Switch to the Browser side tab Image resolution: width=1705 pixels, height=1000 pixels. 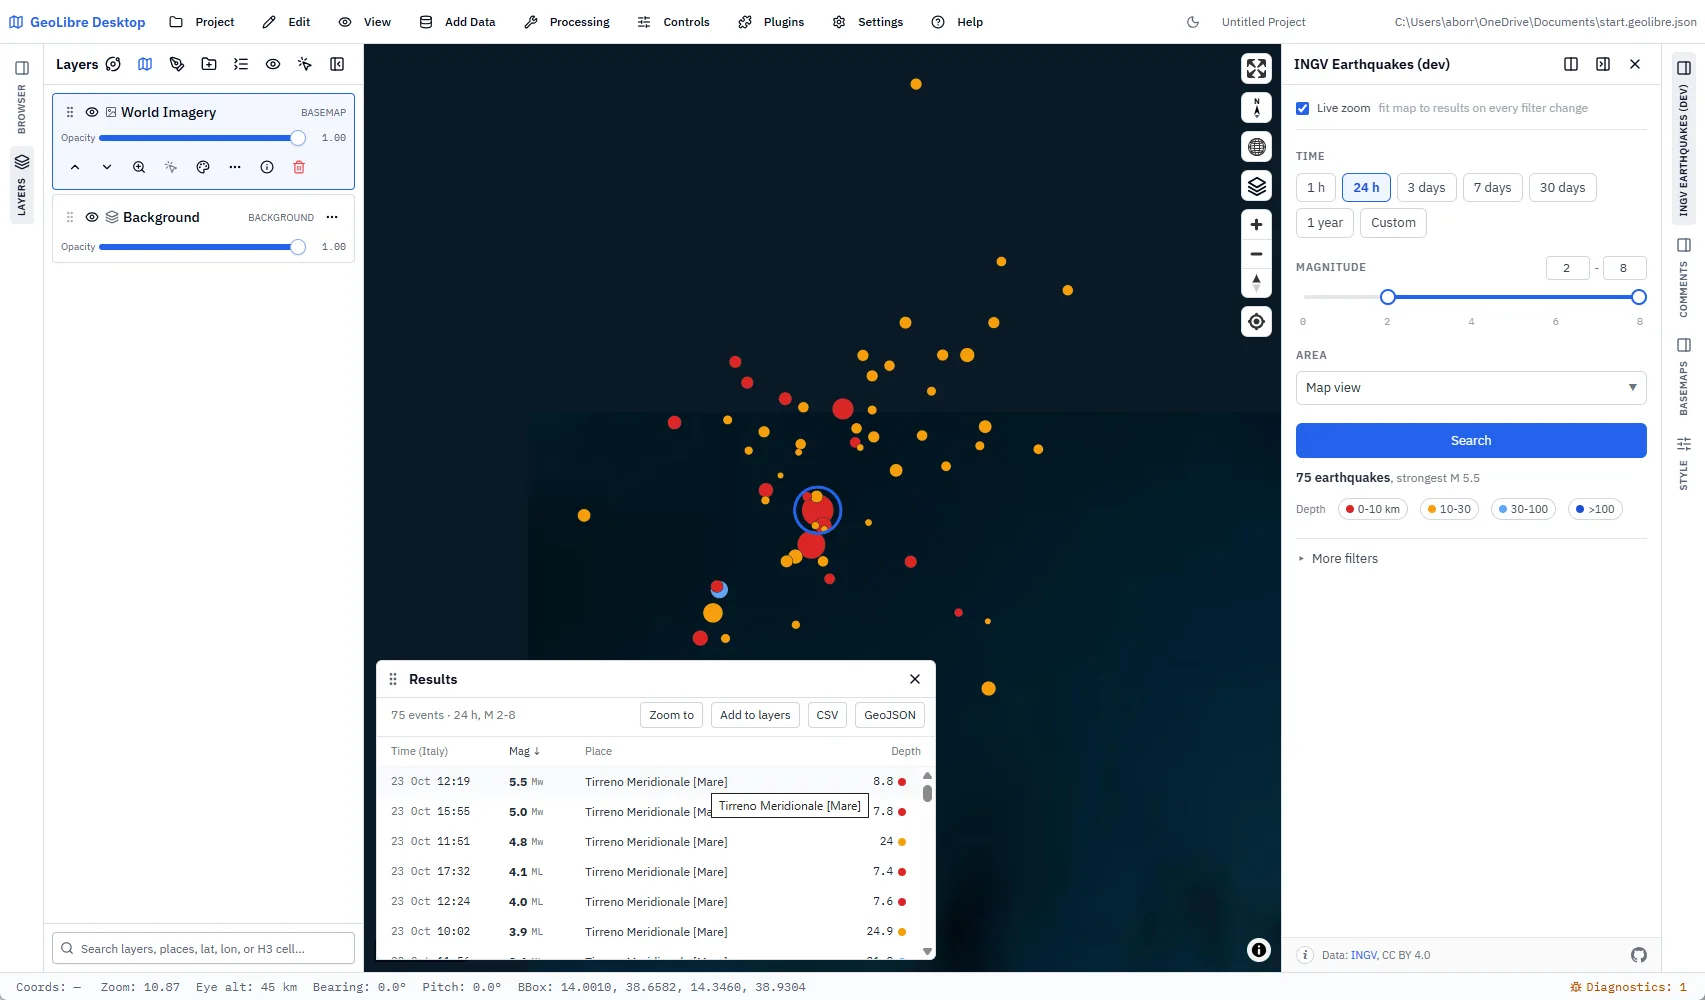21,96
